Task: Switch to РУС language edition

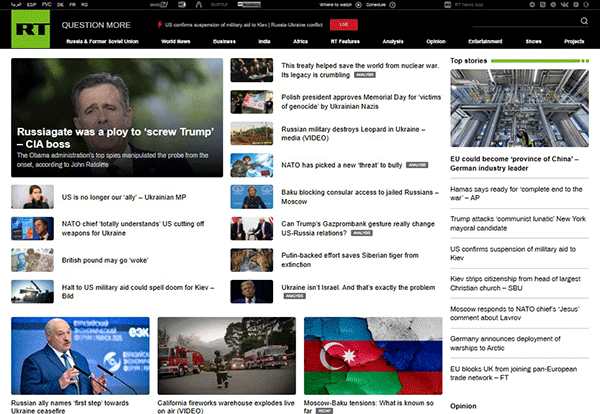Action: pyautogui.click(x=47, y=5)
